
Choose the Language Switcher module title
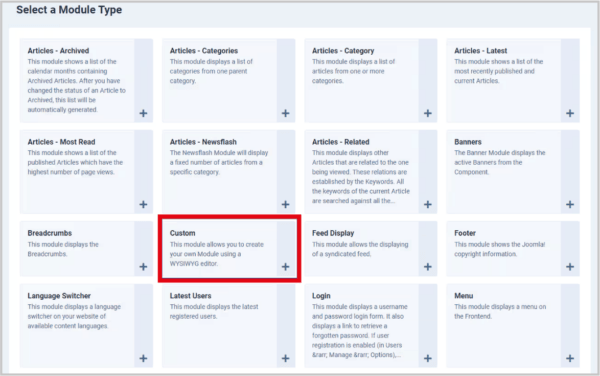[x=59, y=296]
